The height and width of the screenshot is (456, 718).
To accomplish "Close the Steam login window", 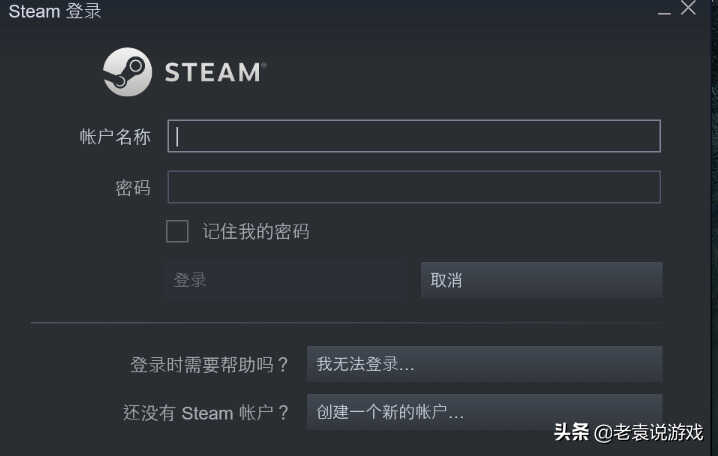I will [688, 9].
